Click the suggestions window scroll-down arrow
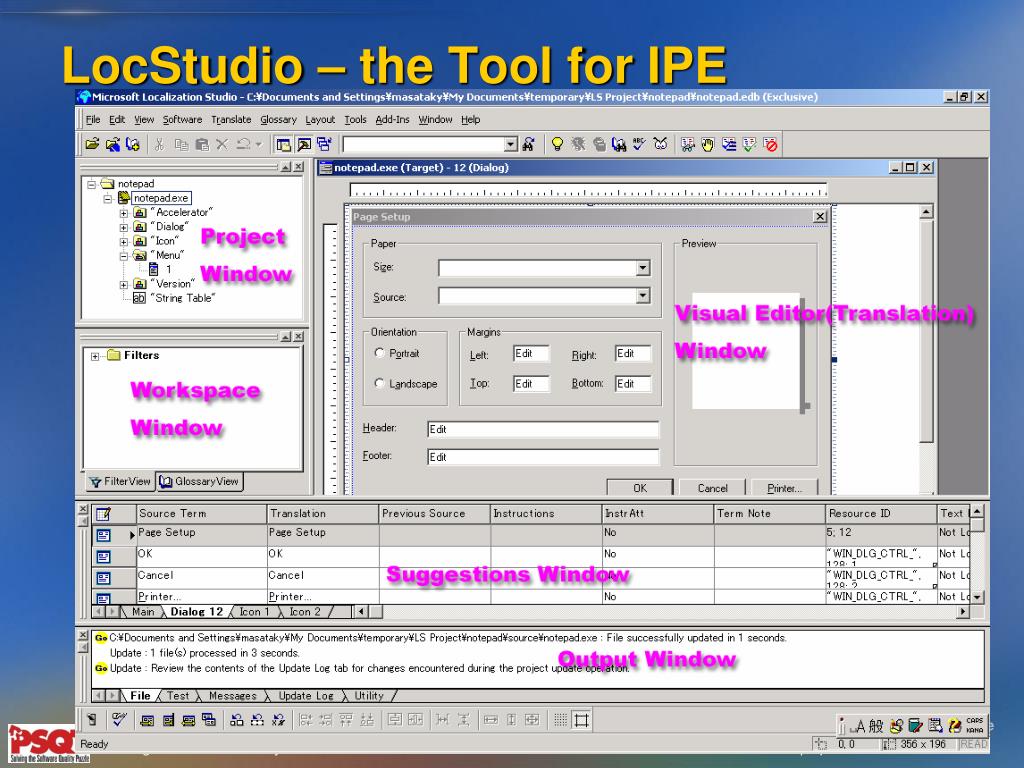Viewport: 1024px width, 768px height. pos(977,597)
